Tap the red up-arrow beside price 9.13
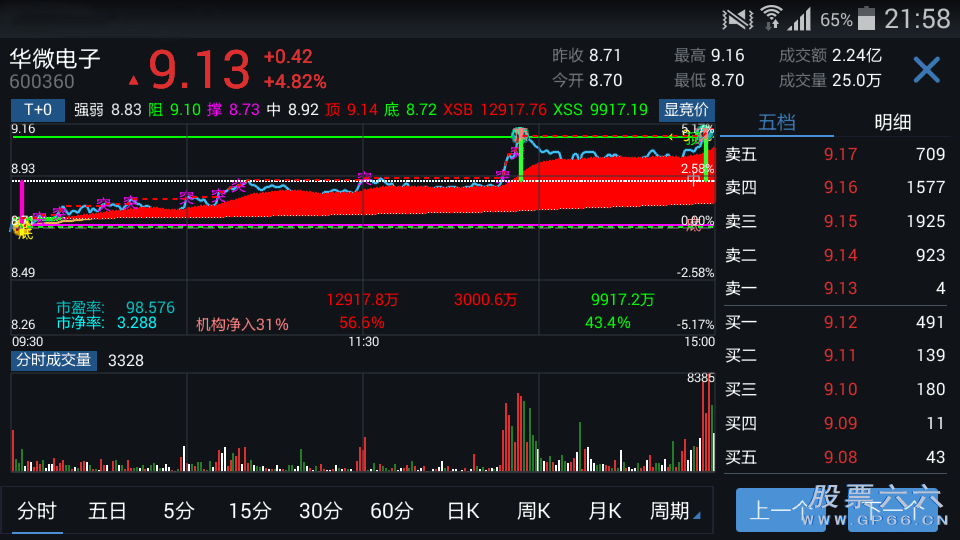Viewport: 960px width, 540px height. point(134,80)
